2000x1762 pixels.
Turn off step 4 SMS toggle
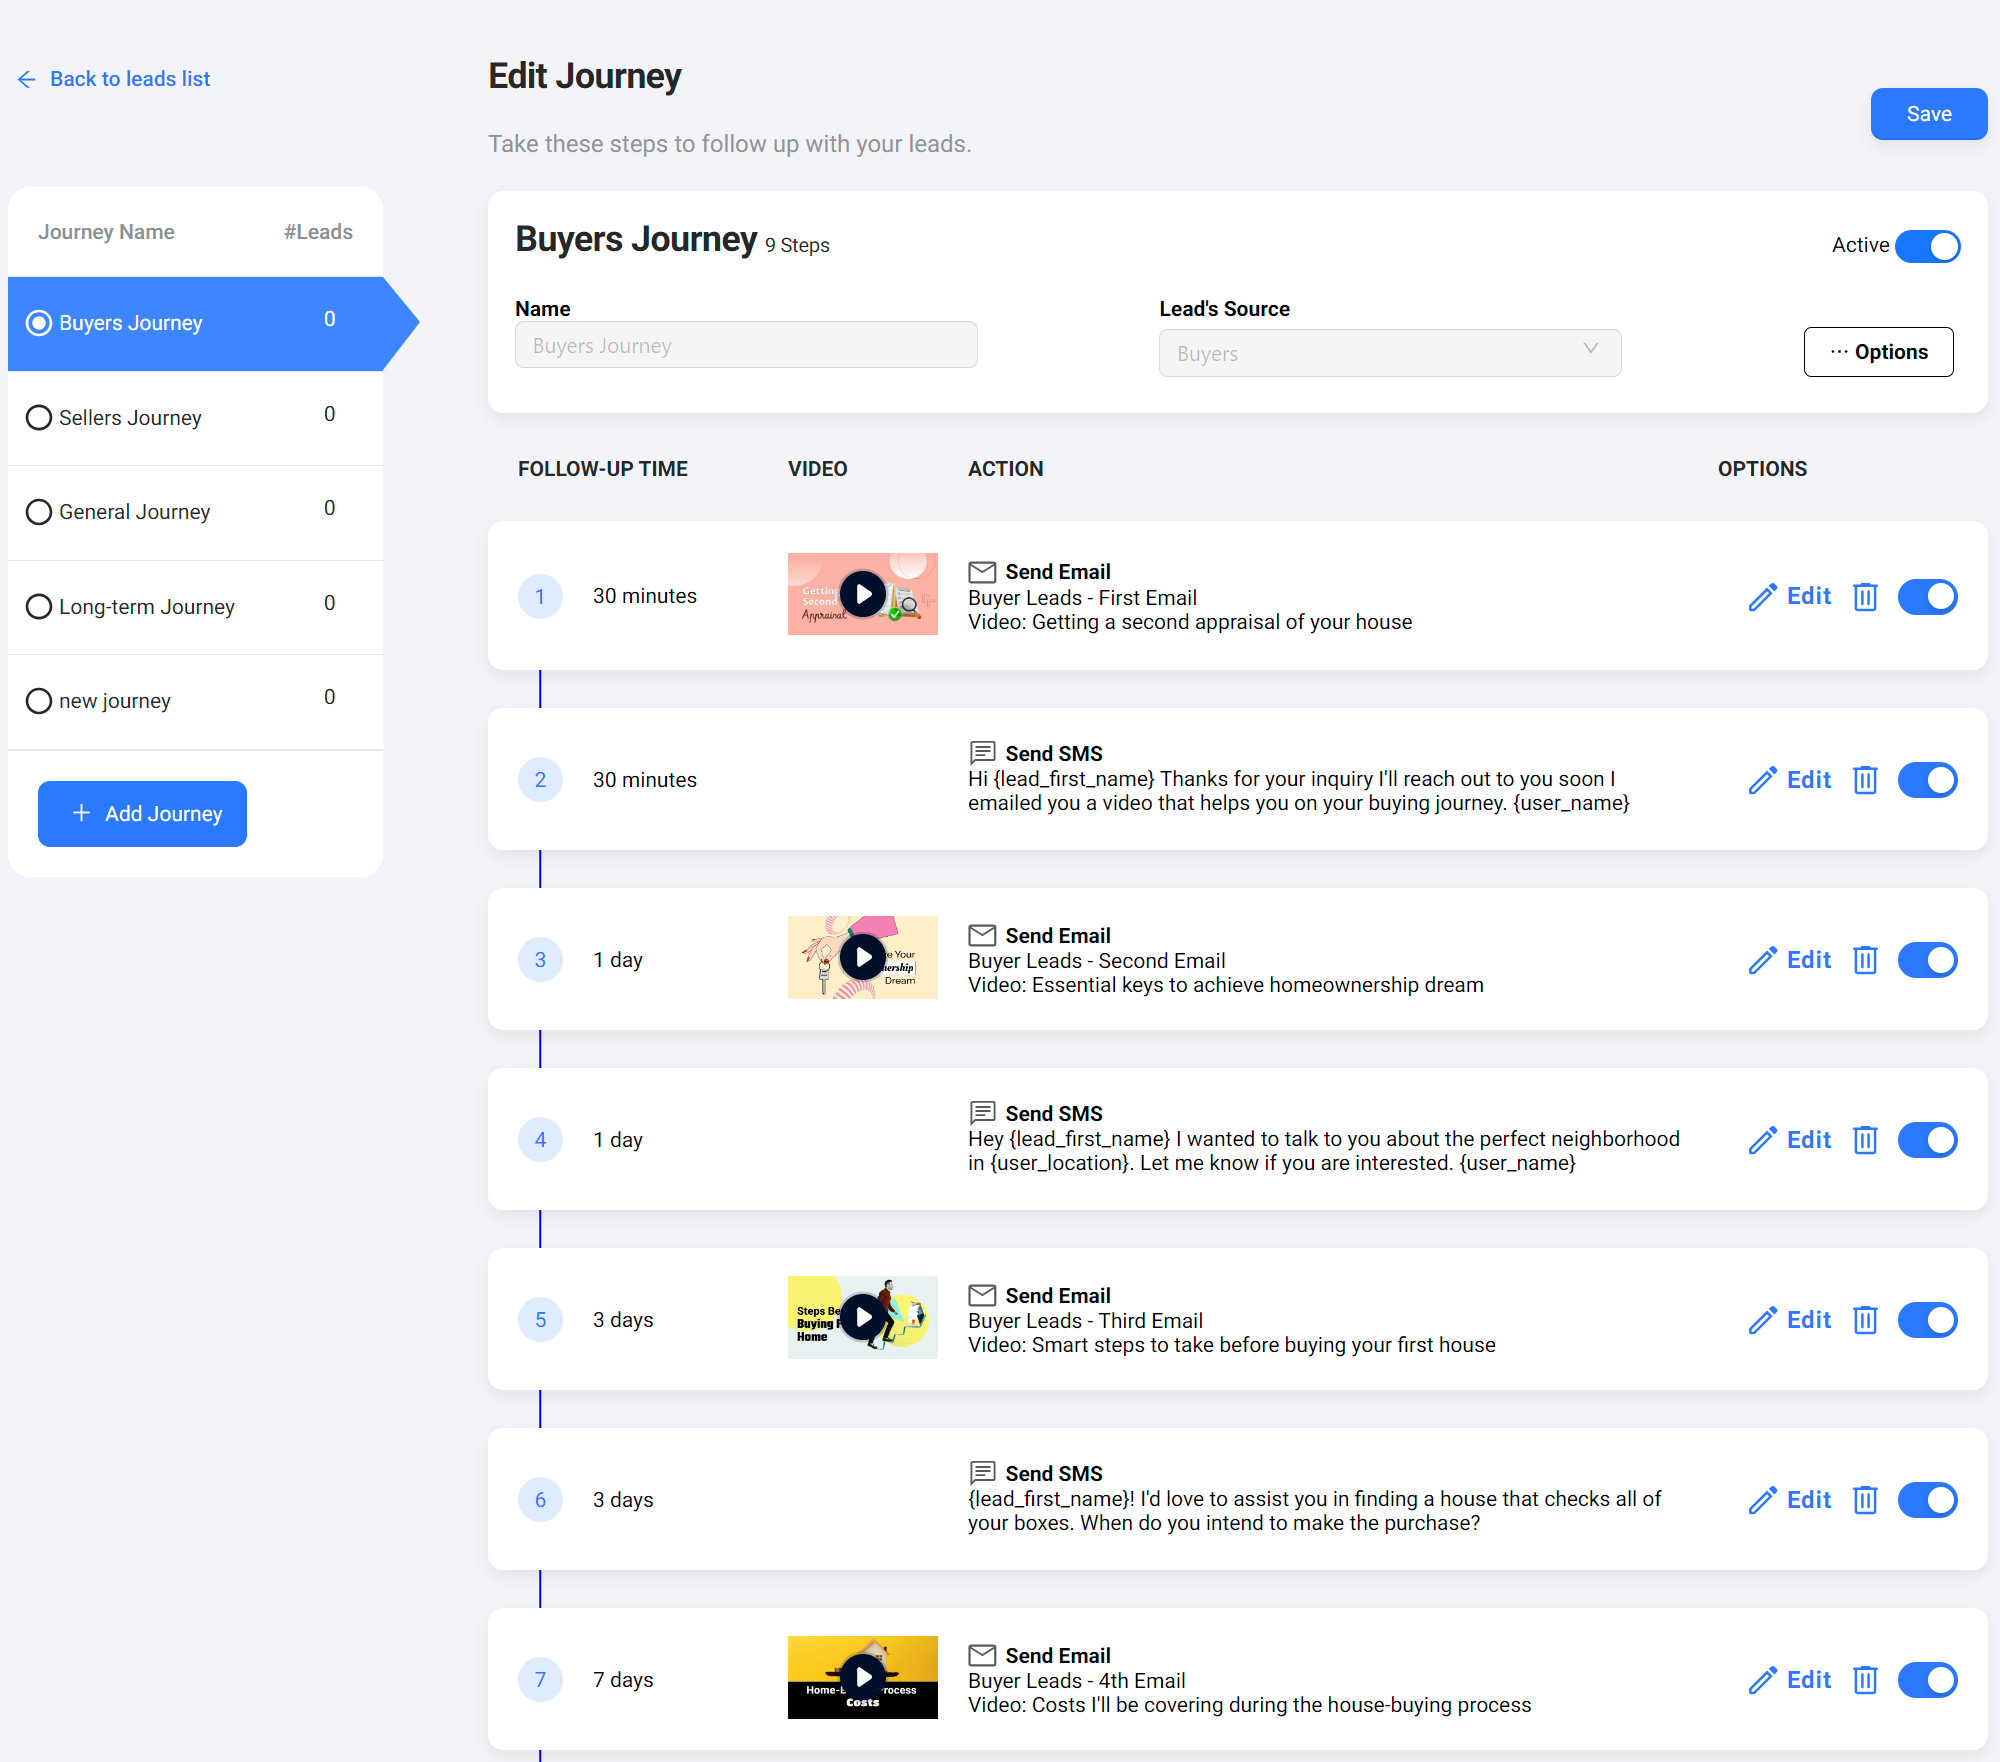click(1927, 1140)
